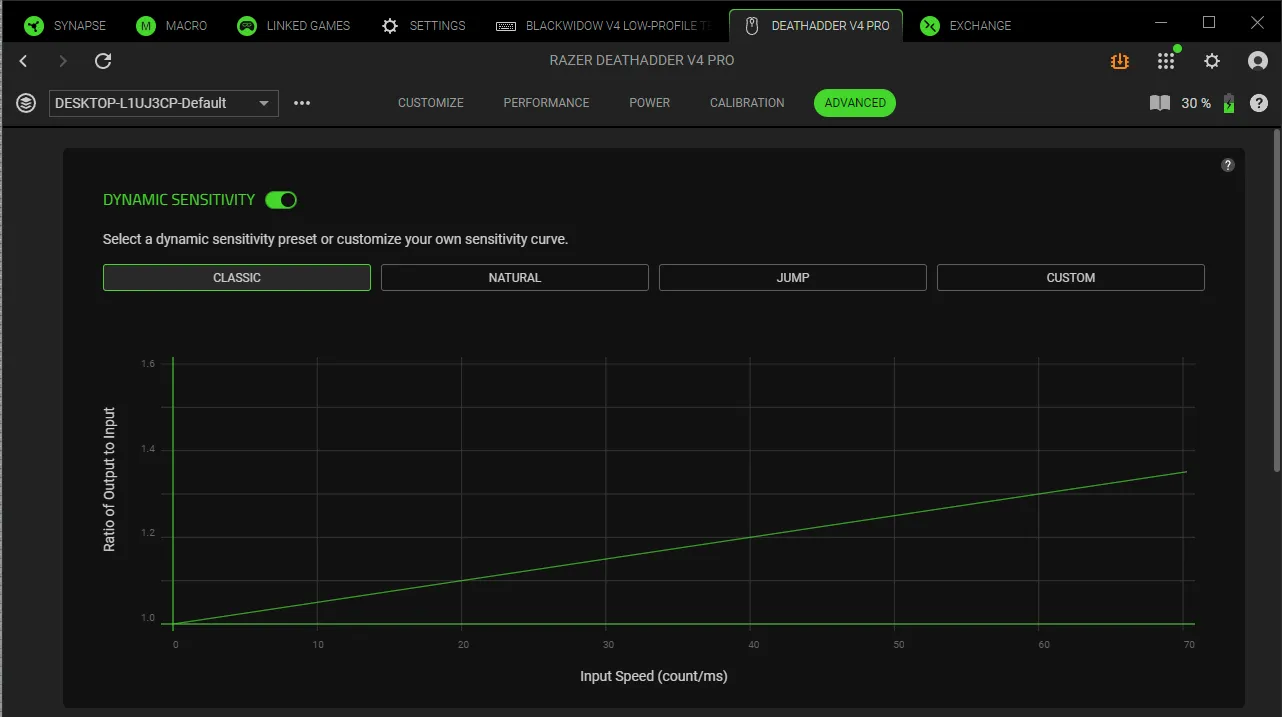Click the orange chip hardware icon

(x=1119, y=61)
